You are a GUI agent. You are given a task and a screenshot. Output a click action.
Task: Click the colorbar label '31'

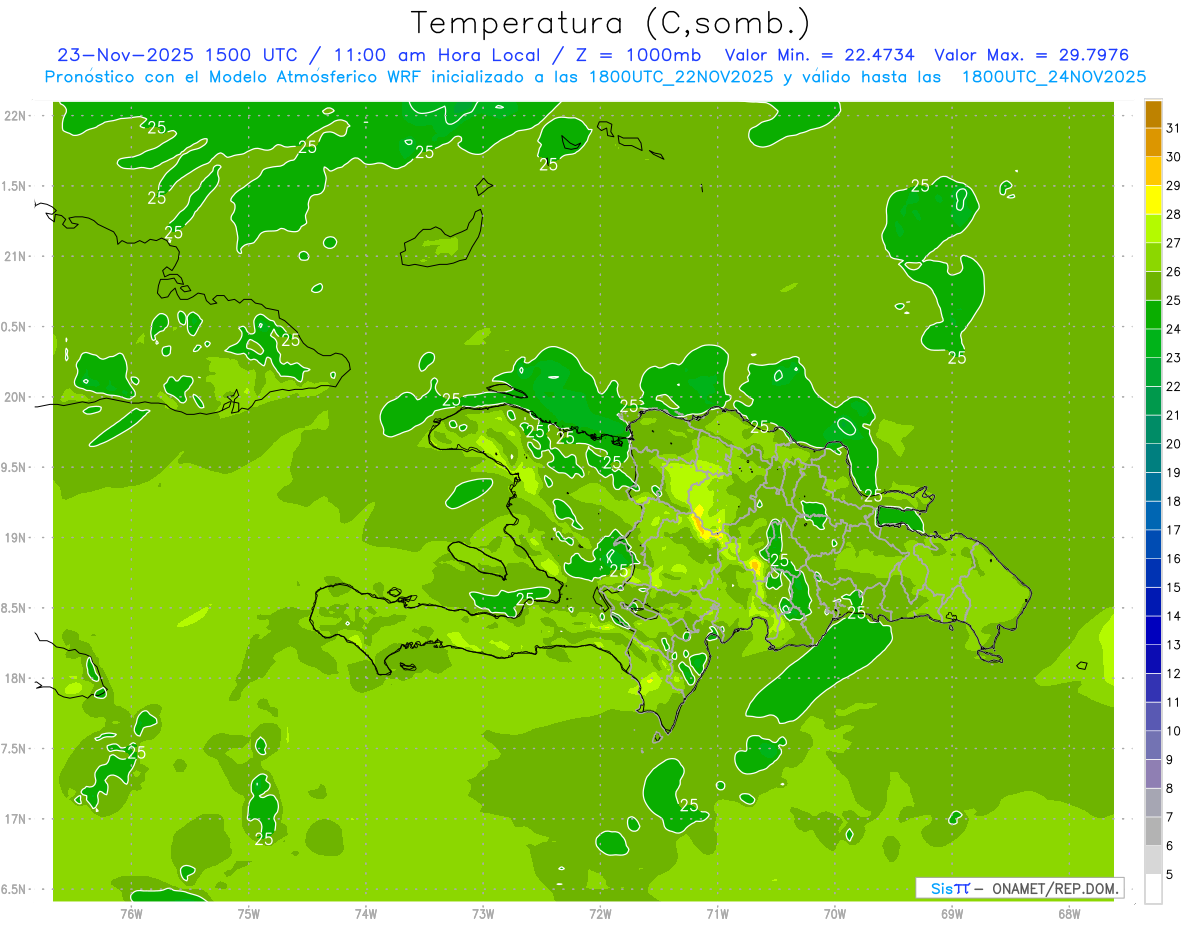[x=1174, y=128]
